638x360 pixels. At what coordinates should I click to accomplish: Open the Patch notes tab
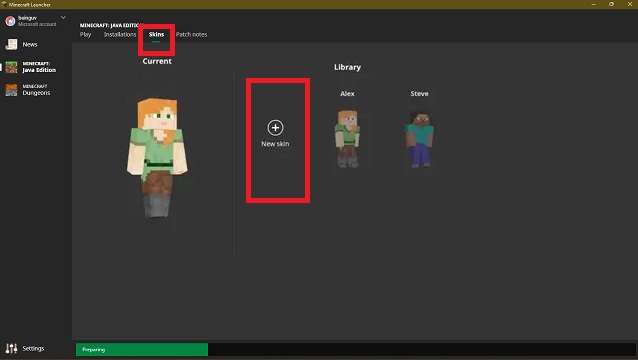pos(191,35)
